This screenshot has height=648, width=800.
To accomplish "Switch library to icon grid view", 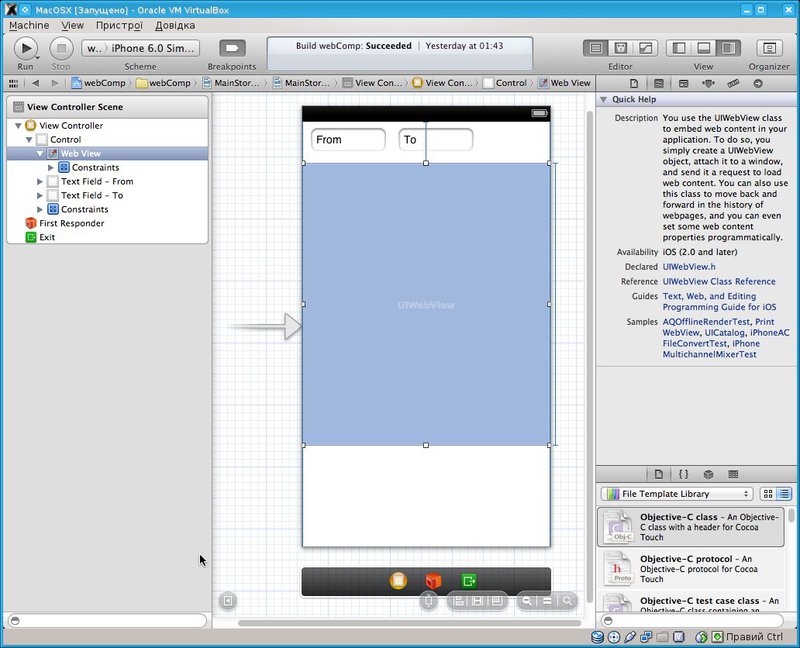I will point(767,493).
